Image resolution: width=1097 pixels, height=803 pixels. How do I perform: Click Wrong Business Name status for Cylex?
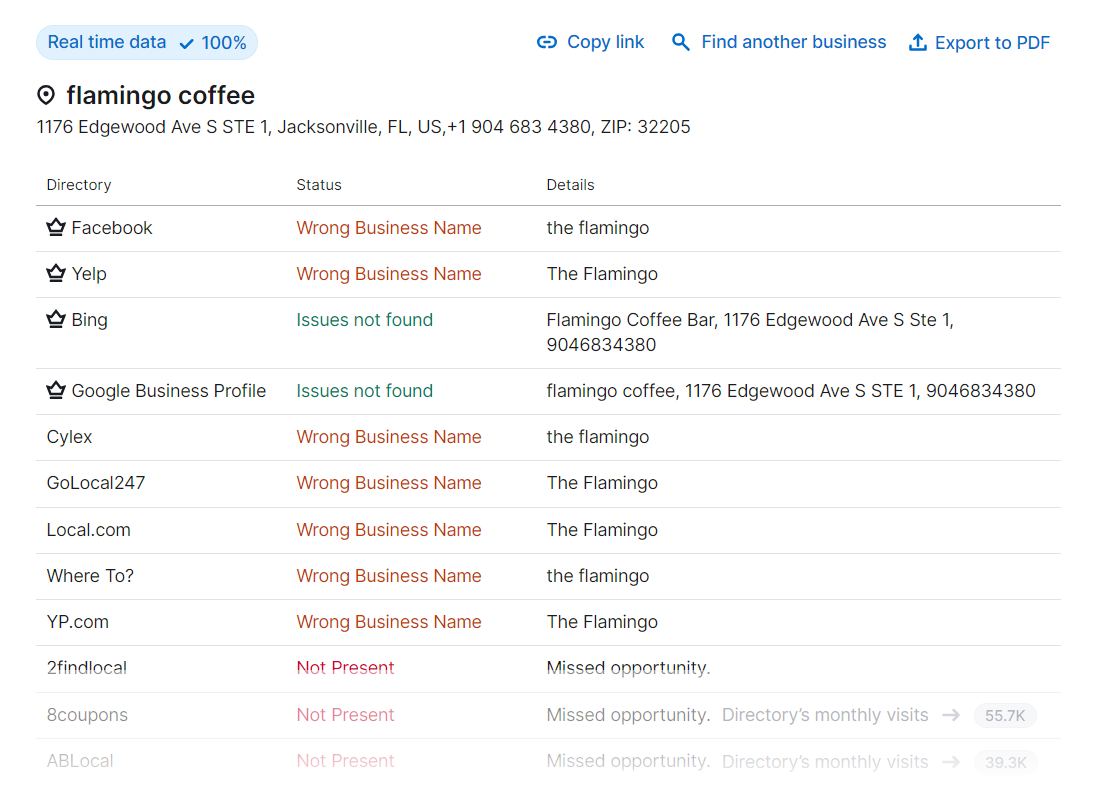point(389,437)
